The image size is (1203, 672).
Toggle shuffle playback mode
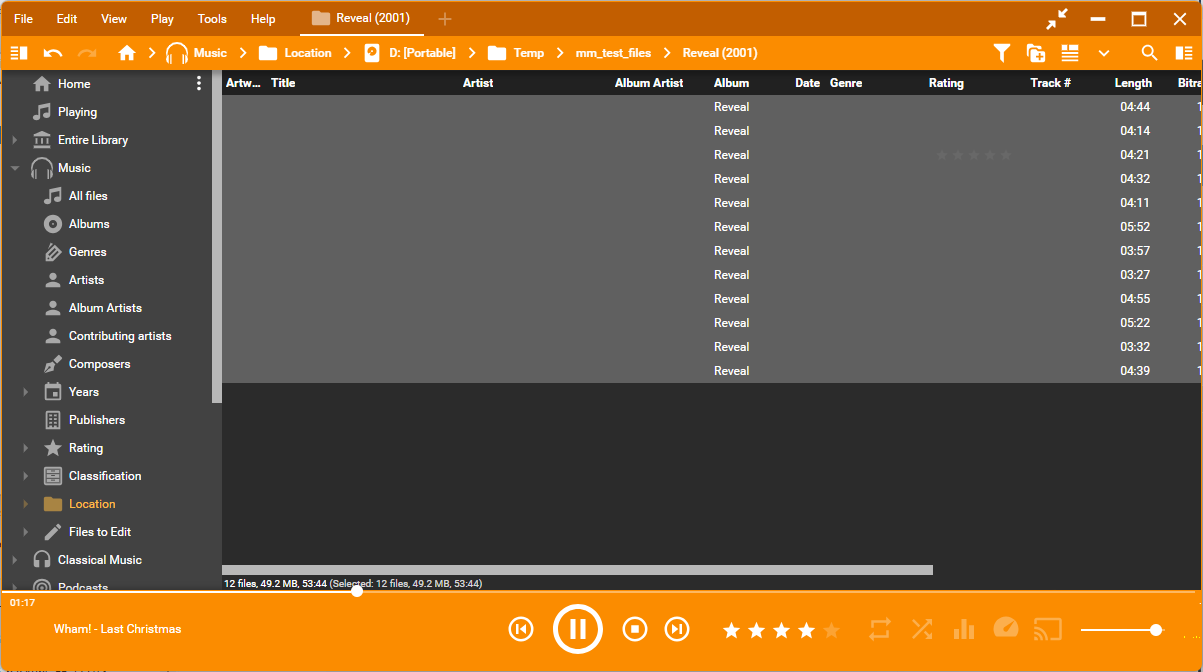921,629
